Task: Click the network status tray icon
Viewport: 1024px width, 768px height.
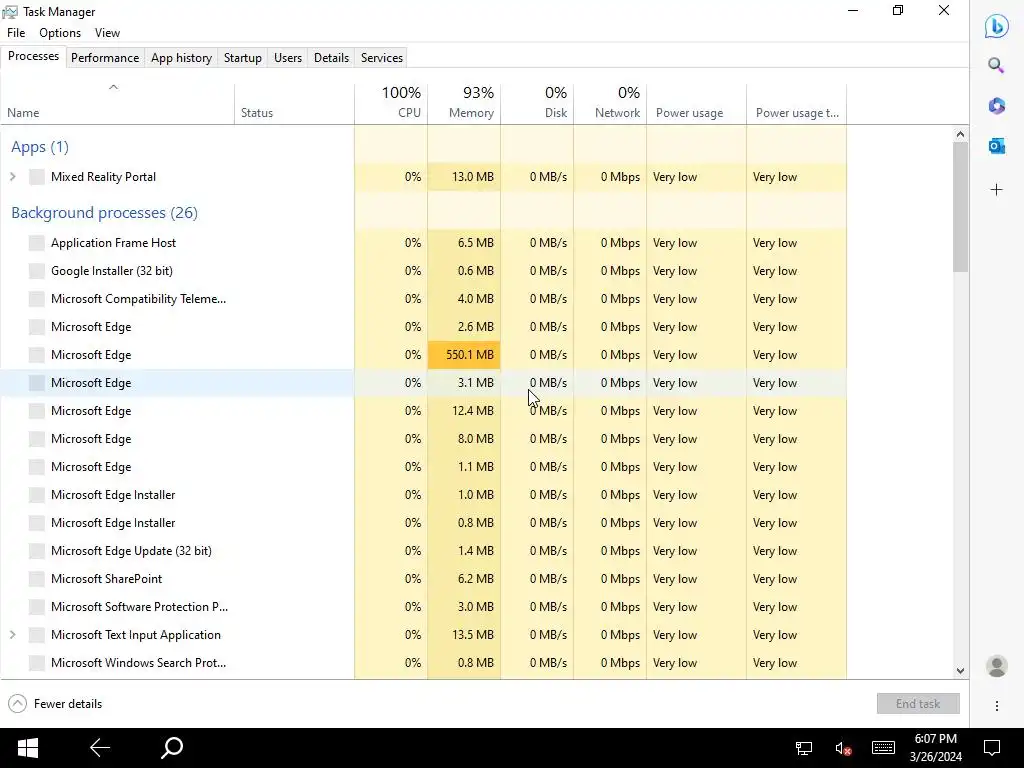Action: tap(803, 748)
